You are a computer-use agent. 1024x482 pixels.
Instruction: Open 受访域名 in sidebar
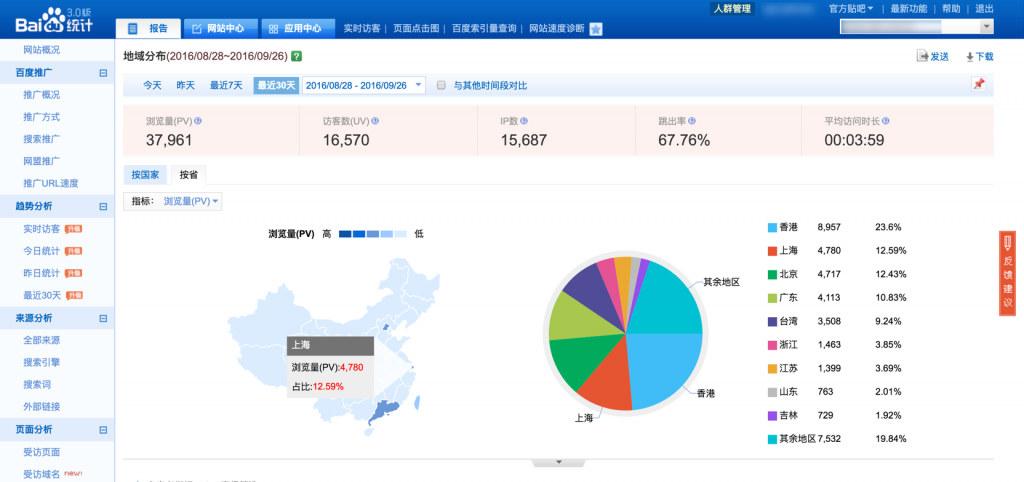[x=42, y=474]
